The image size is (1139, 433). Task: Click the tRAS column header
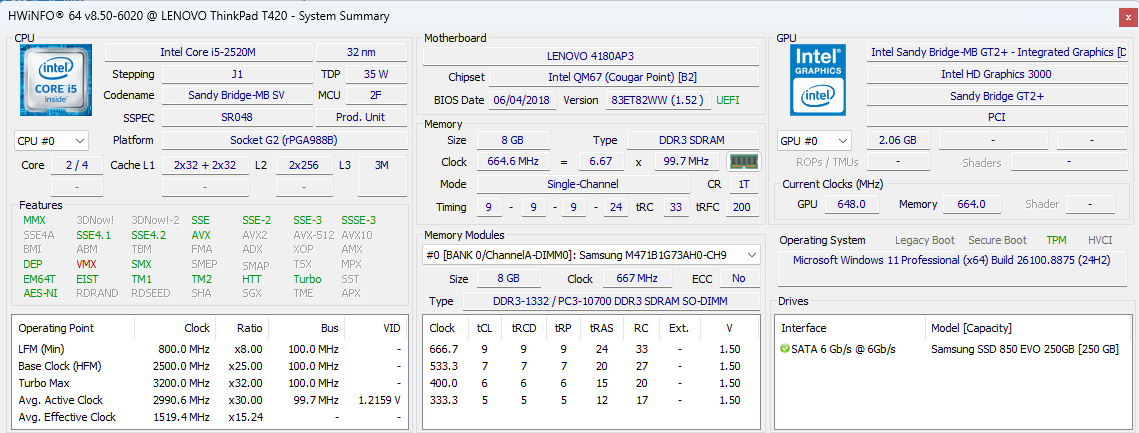pyautogui.click(x=601, y=328)
